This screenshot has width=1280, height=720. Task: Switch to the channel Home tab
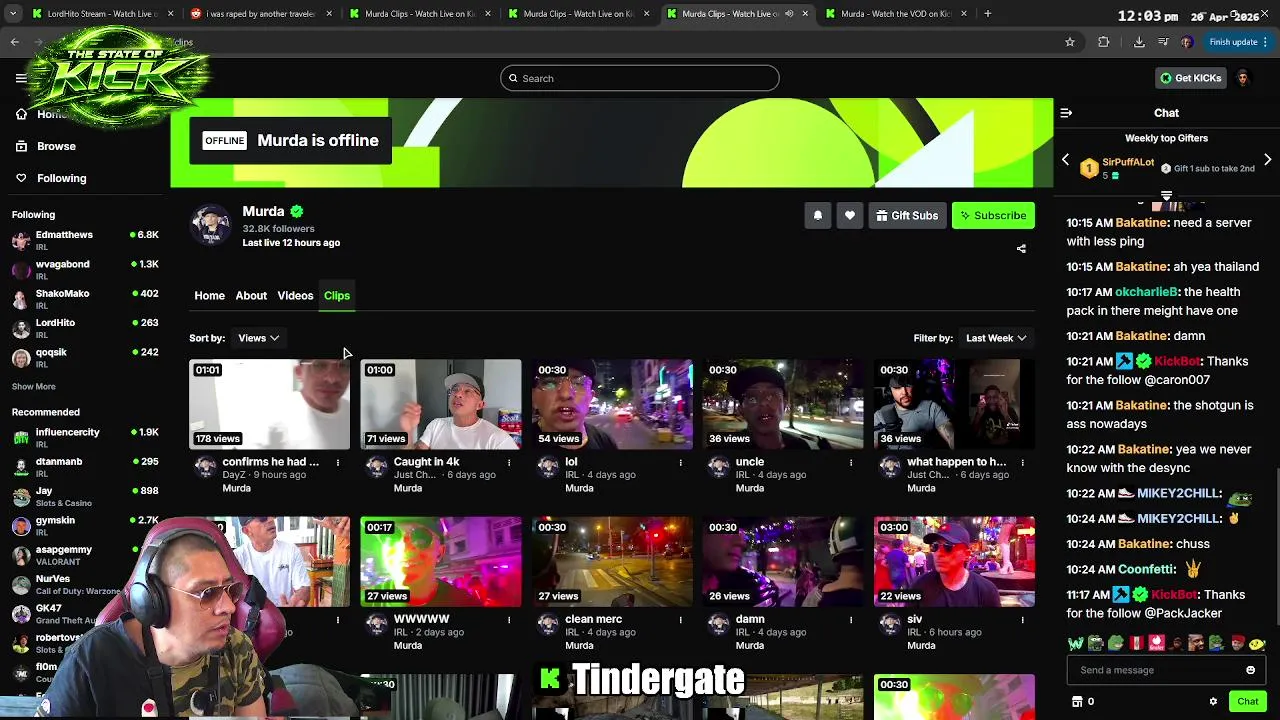tap(209, 296)
